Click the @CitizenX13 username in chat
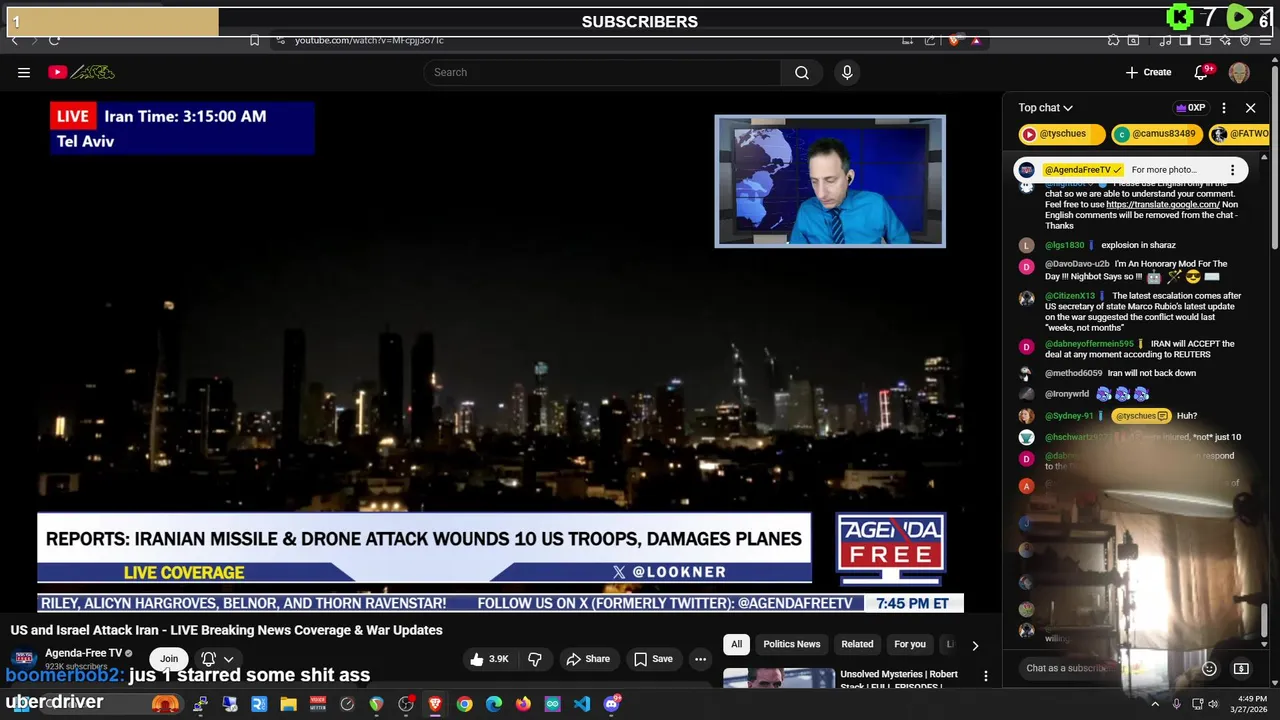This screenshot has width=1280, height=720. point(1070,296)
